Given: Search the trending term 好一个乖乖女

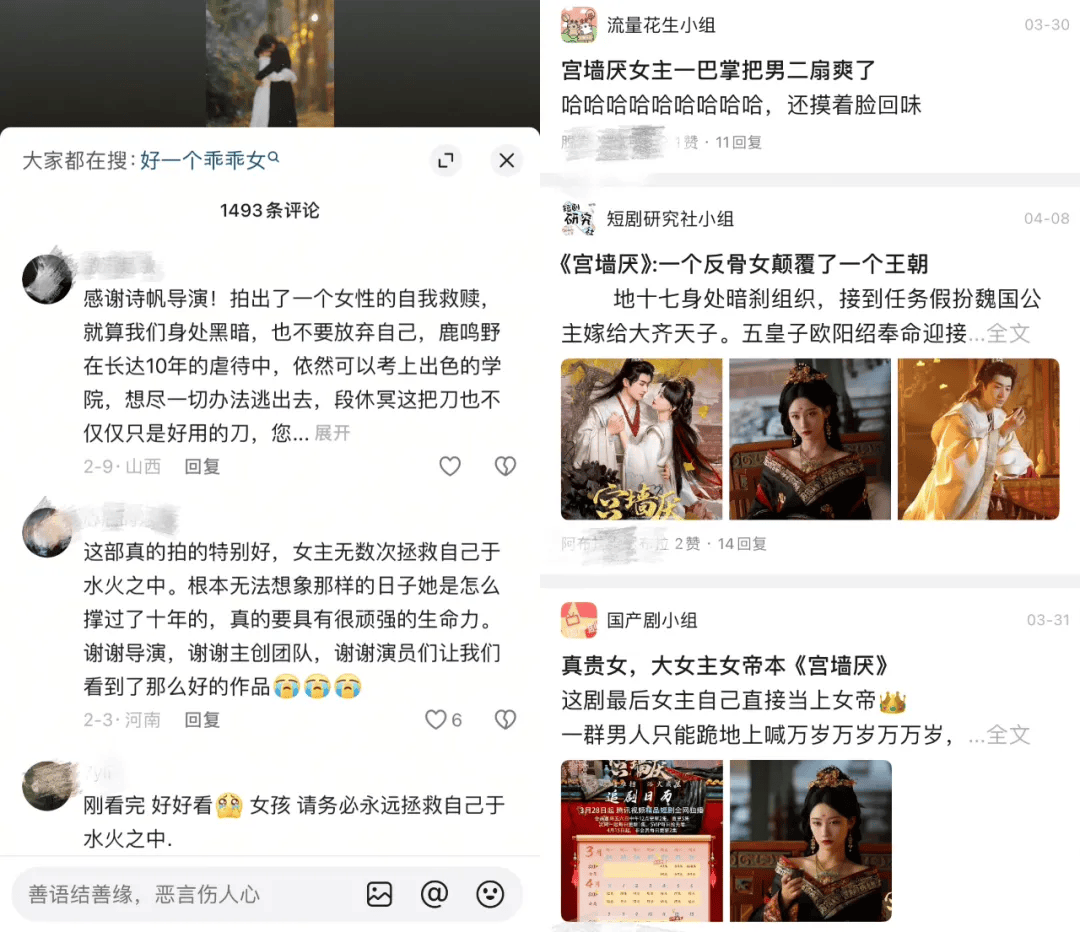Looking at the screenshot, I should (x=209, y=160).
